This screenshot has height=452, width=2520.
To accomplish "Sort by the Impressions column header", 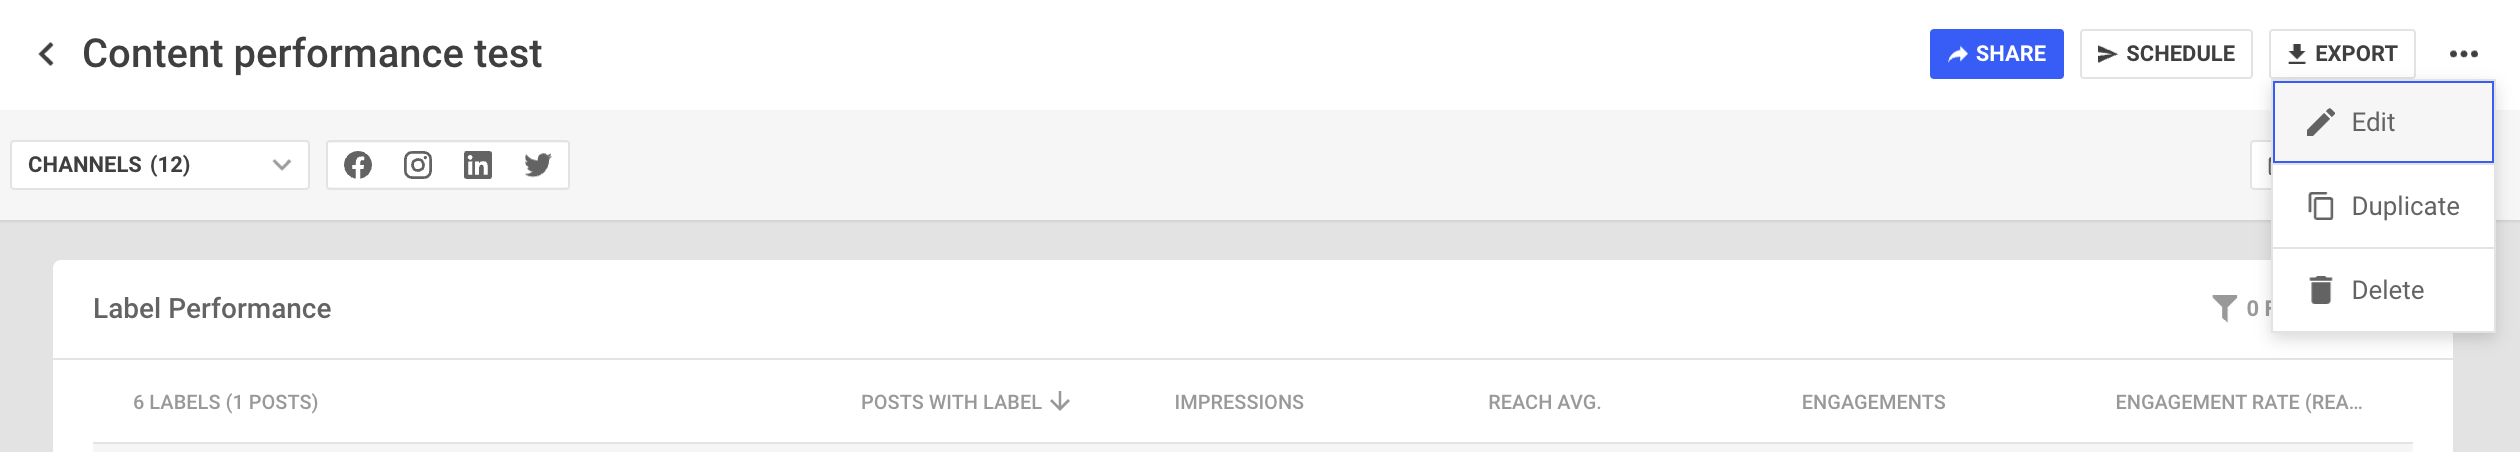I will coord(1238,402).
